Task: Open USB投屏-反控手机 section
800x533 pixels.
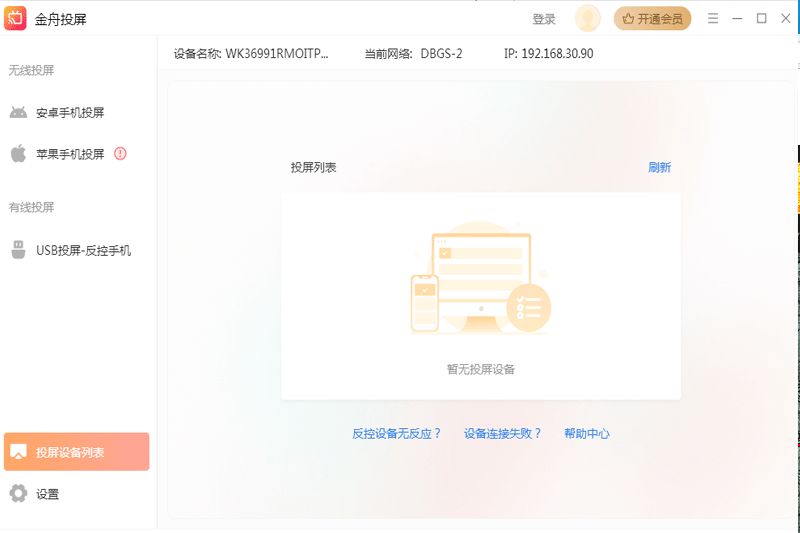Action: pyautogui.click(x=83, y=250)
